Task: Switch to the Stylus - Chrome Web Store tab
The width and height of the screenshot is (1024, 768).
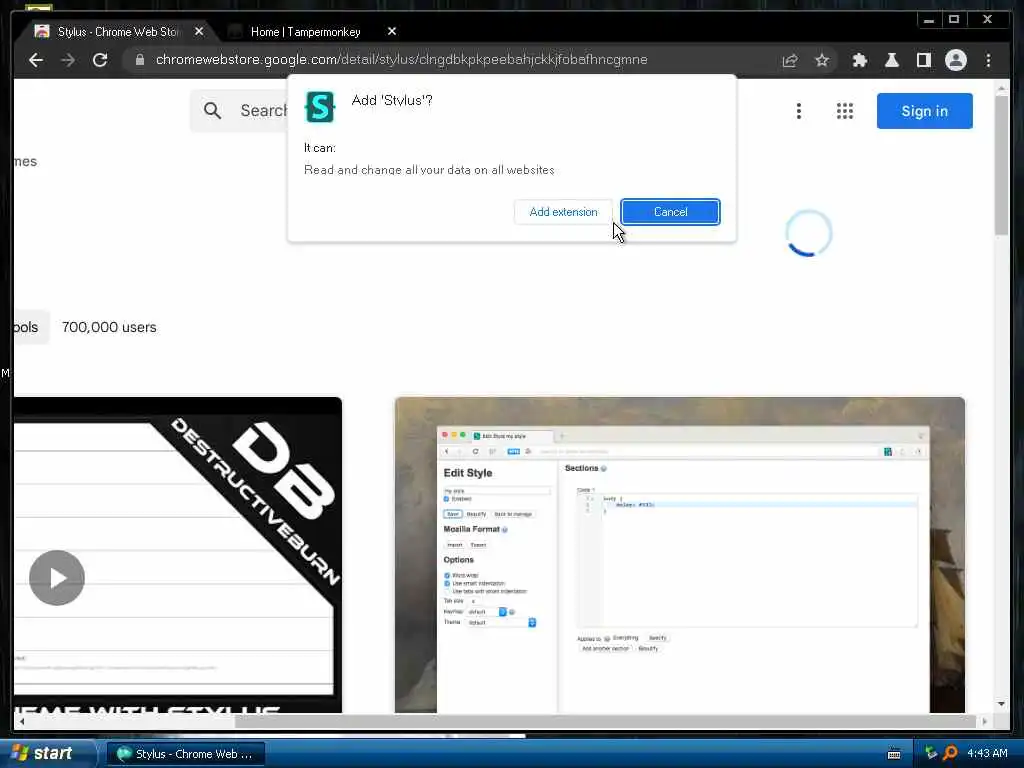Action: coord(118,31)
